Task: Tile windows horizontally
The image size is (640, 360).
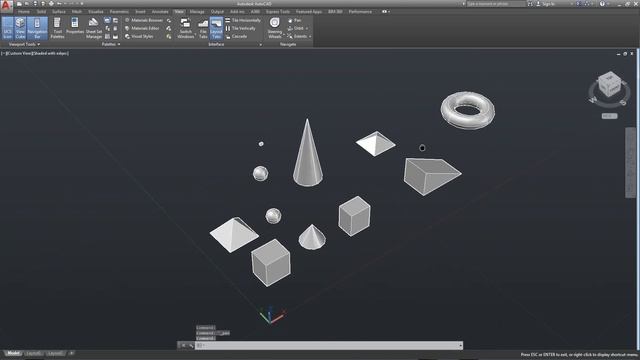Action: tap(243, 20)
